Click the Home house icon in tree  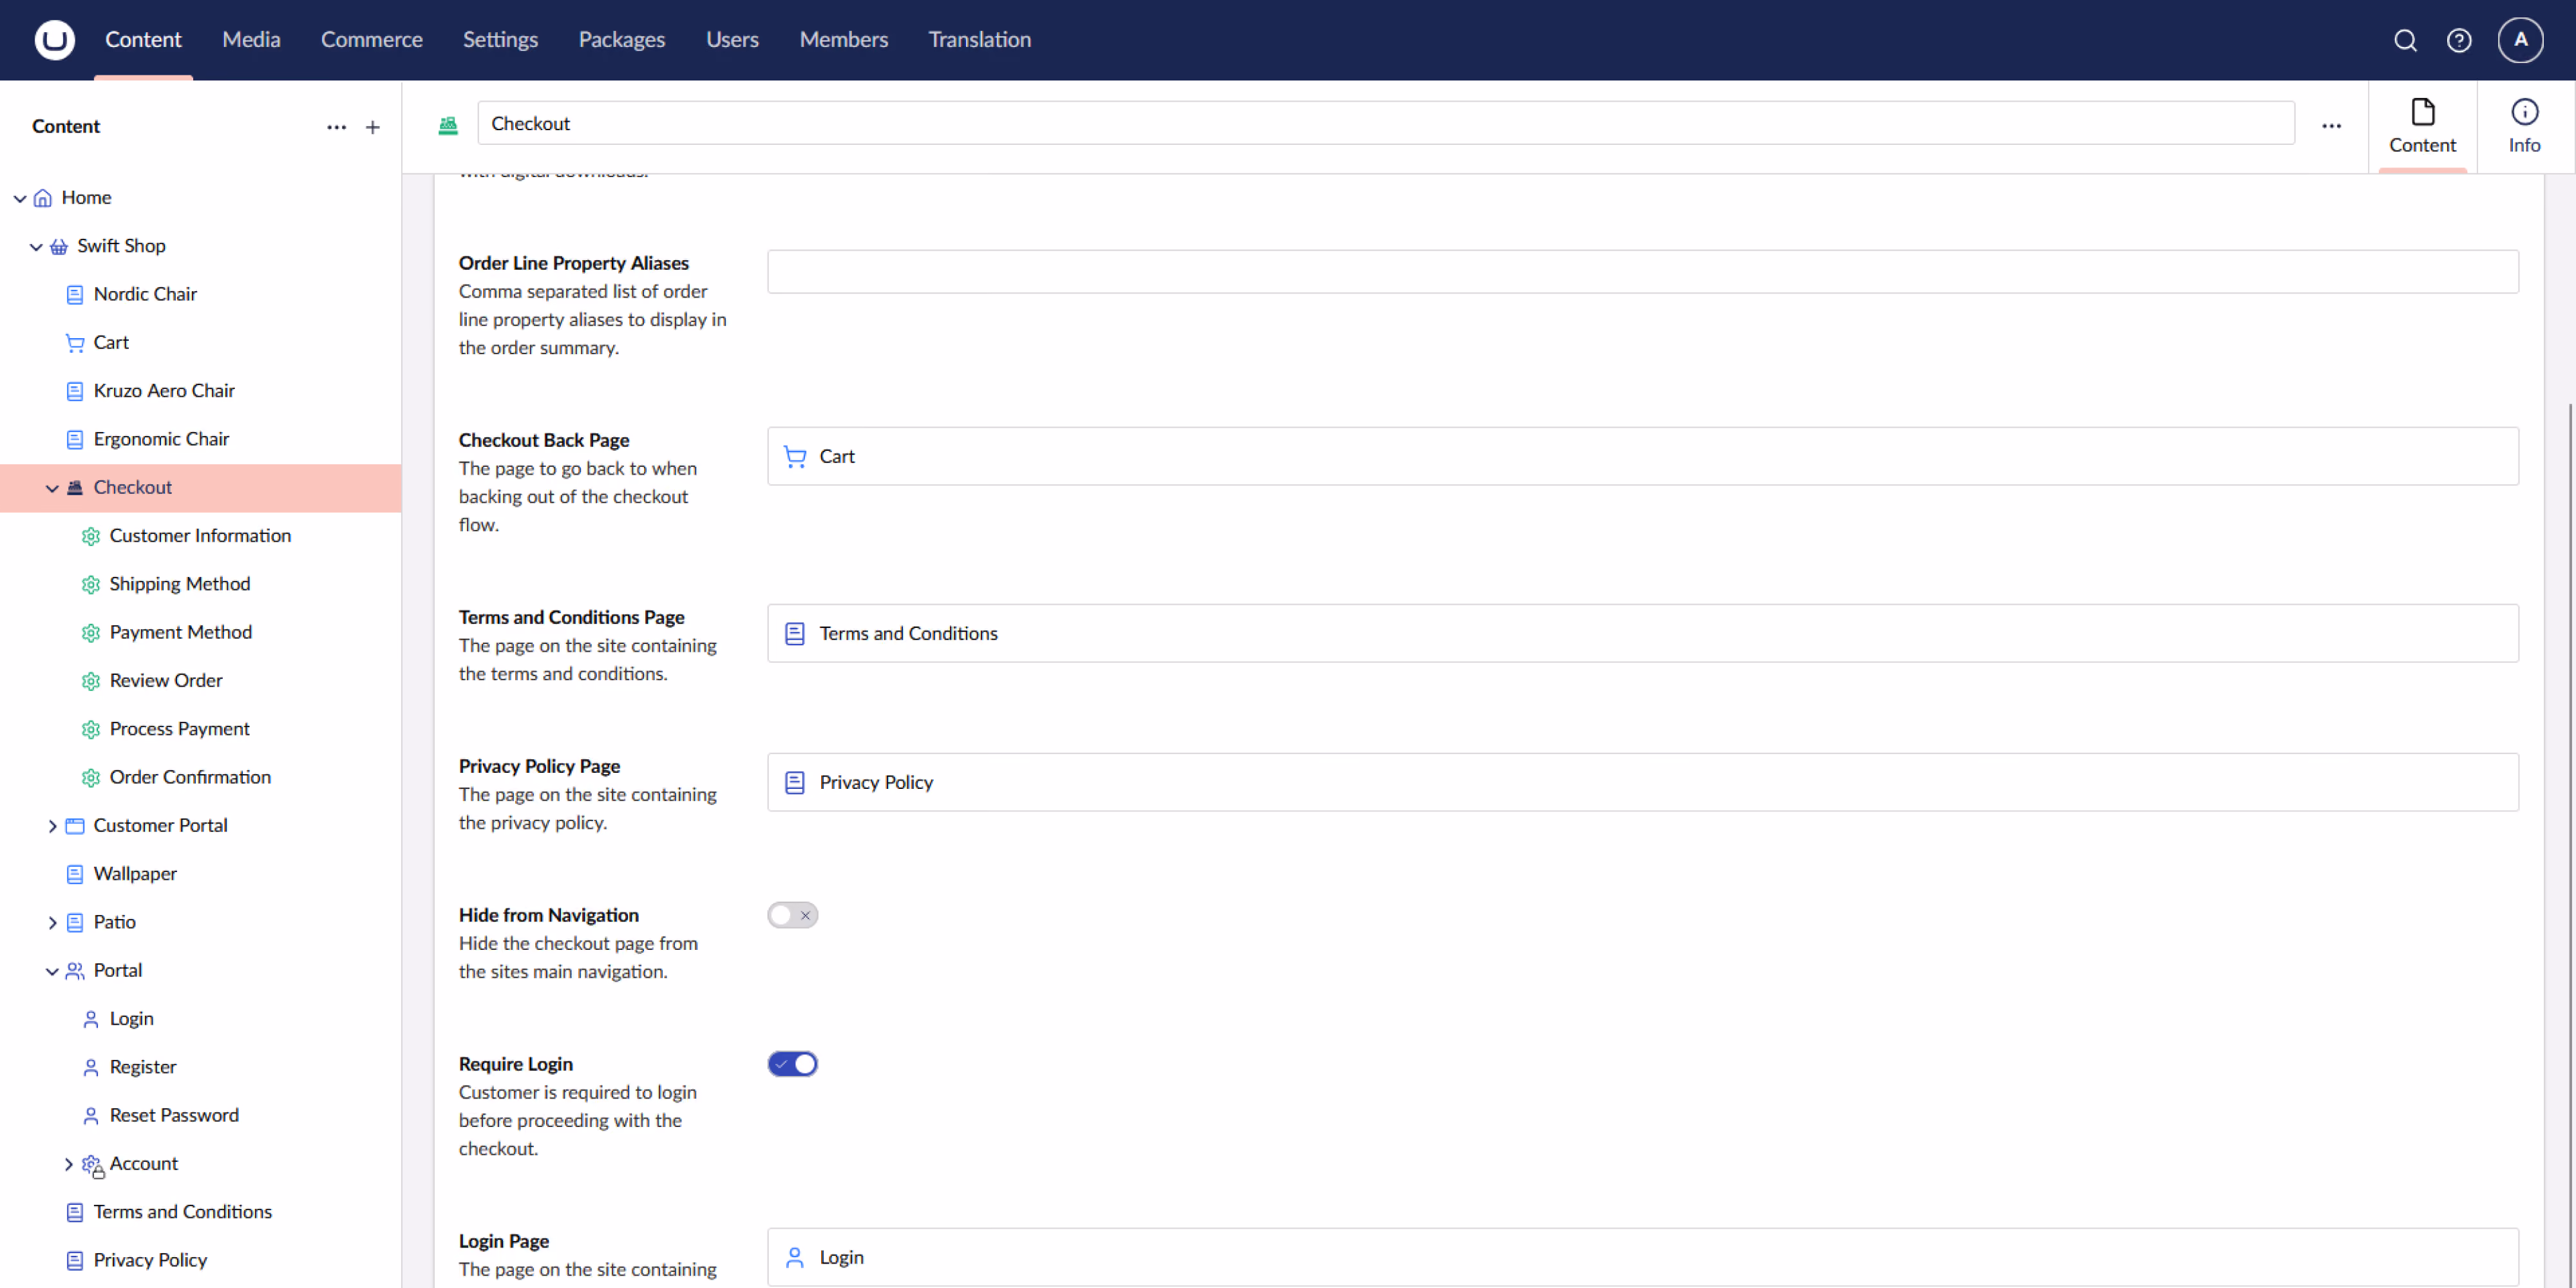point(43,198)
